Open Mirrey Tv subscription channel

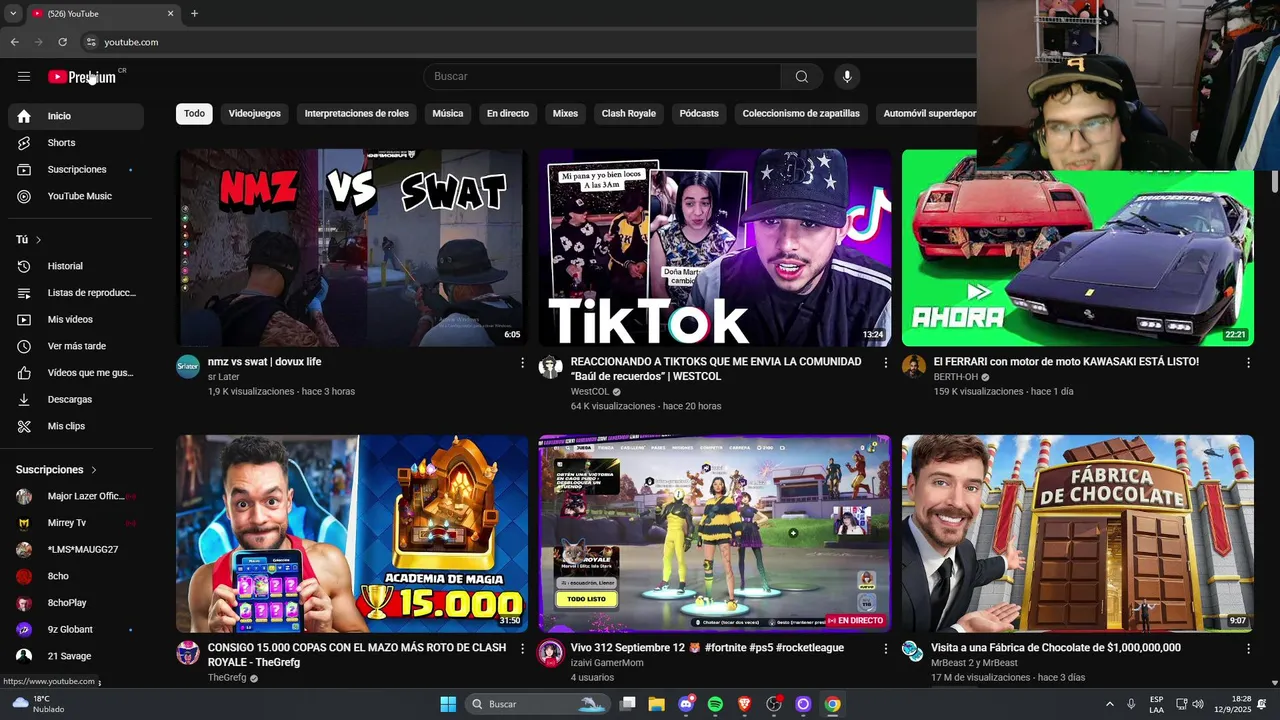[x=76, y=523]
